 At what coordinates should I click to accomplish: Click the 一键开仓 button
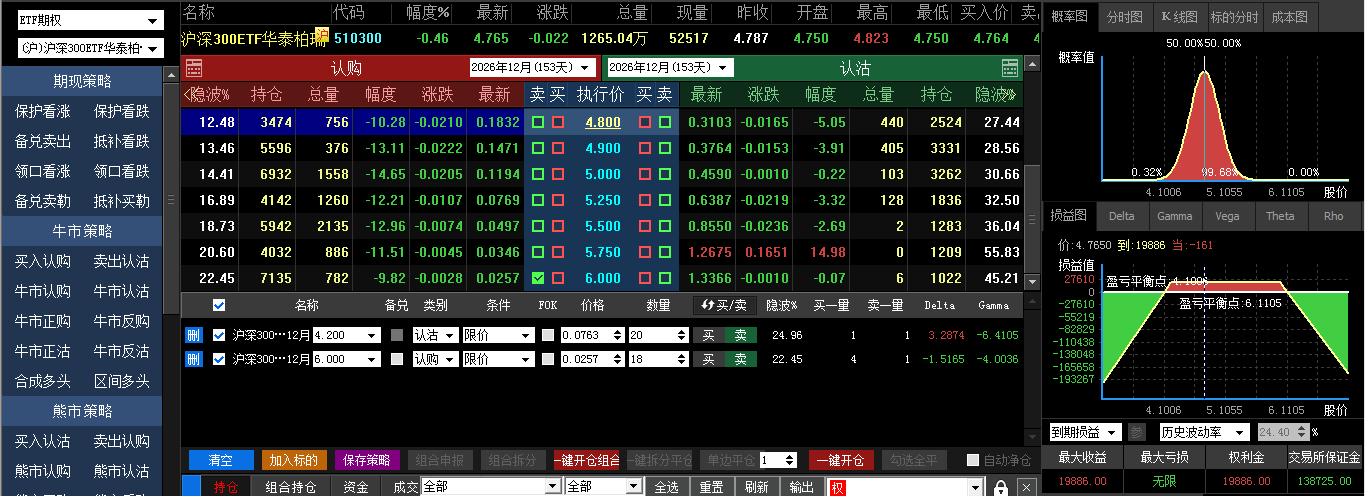(841, 460)
